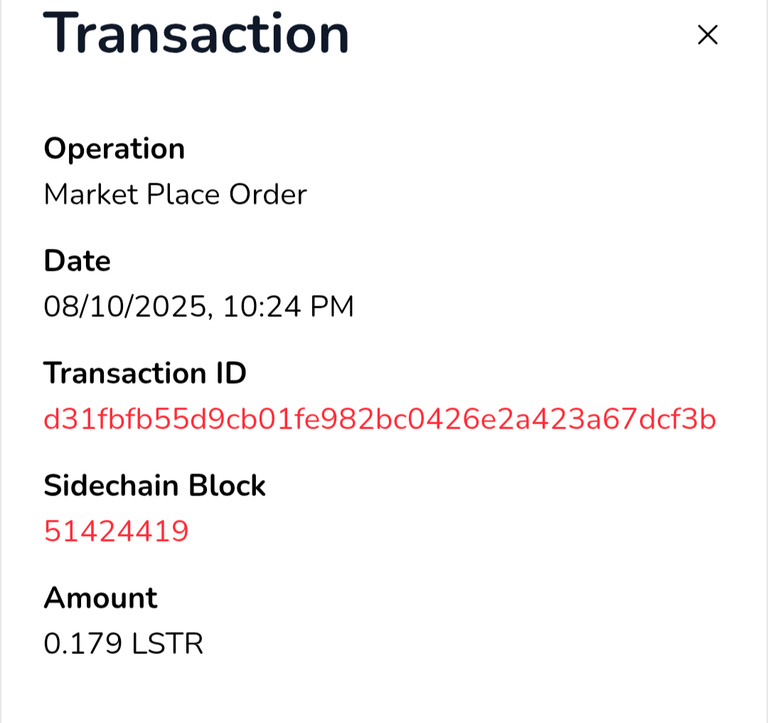Click the word Block in Sidechain Block
Image resolution: width=768 pixels, height=723 pixels.
click(x=227, y=486)
